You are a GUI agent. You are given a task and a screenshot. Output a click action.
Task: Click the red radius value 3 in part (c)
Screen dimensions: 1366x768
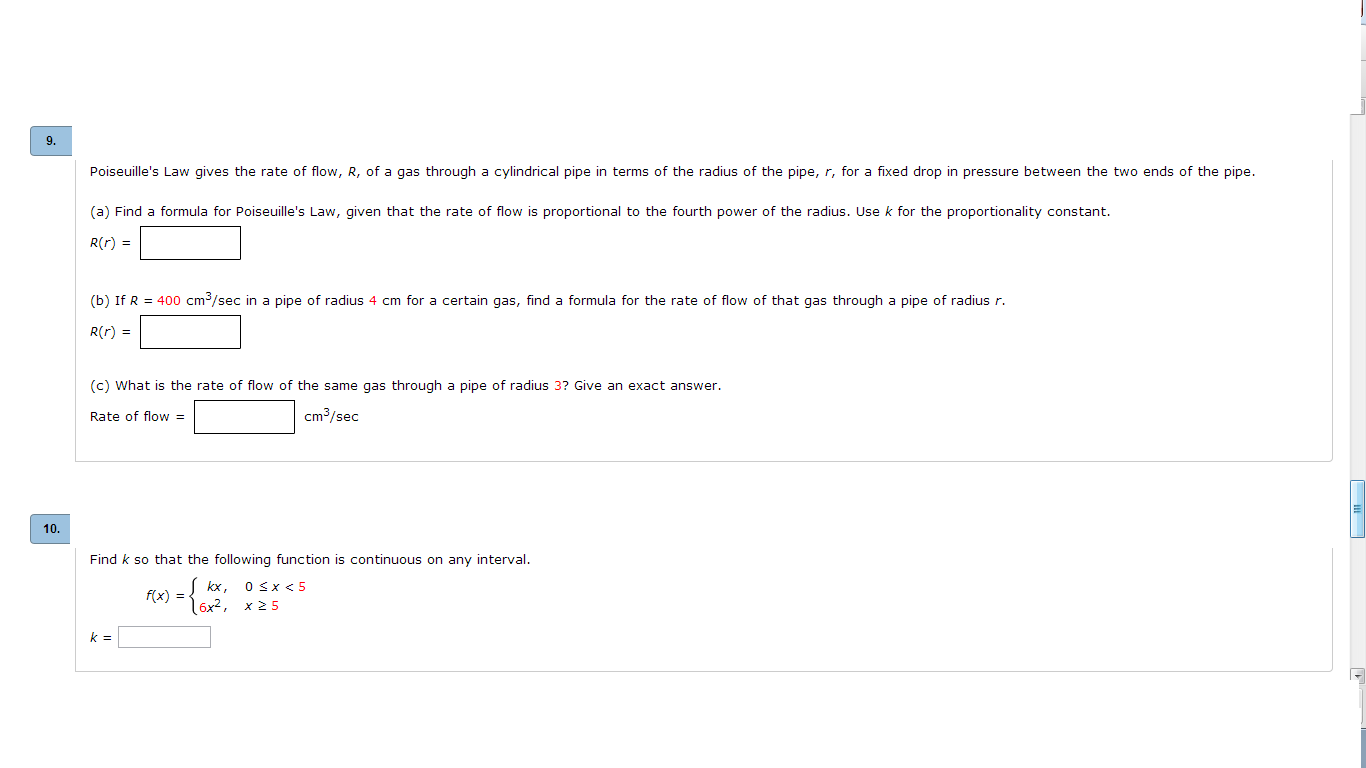[557, 386]
